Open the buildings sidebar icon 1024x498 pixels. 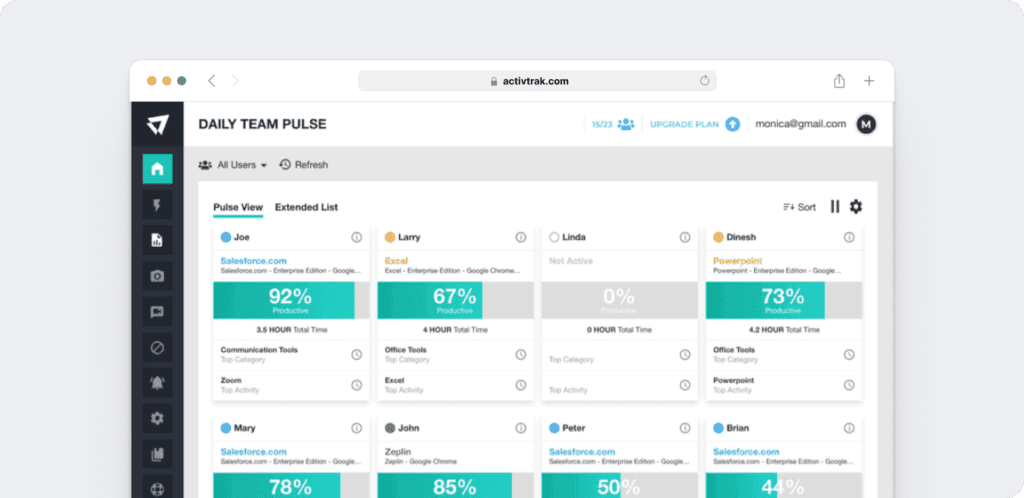(x=157, y=454)
